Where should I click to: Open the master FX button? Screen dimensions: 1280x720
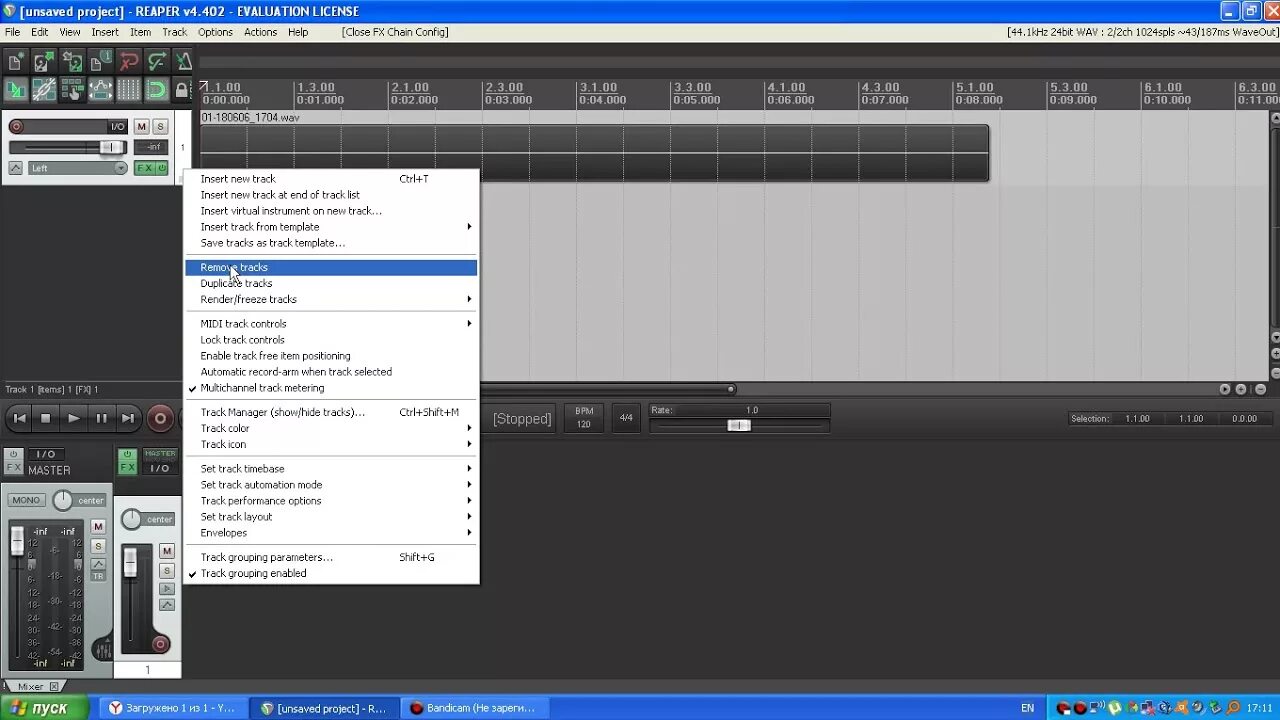pos(14,467)
